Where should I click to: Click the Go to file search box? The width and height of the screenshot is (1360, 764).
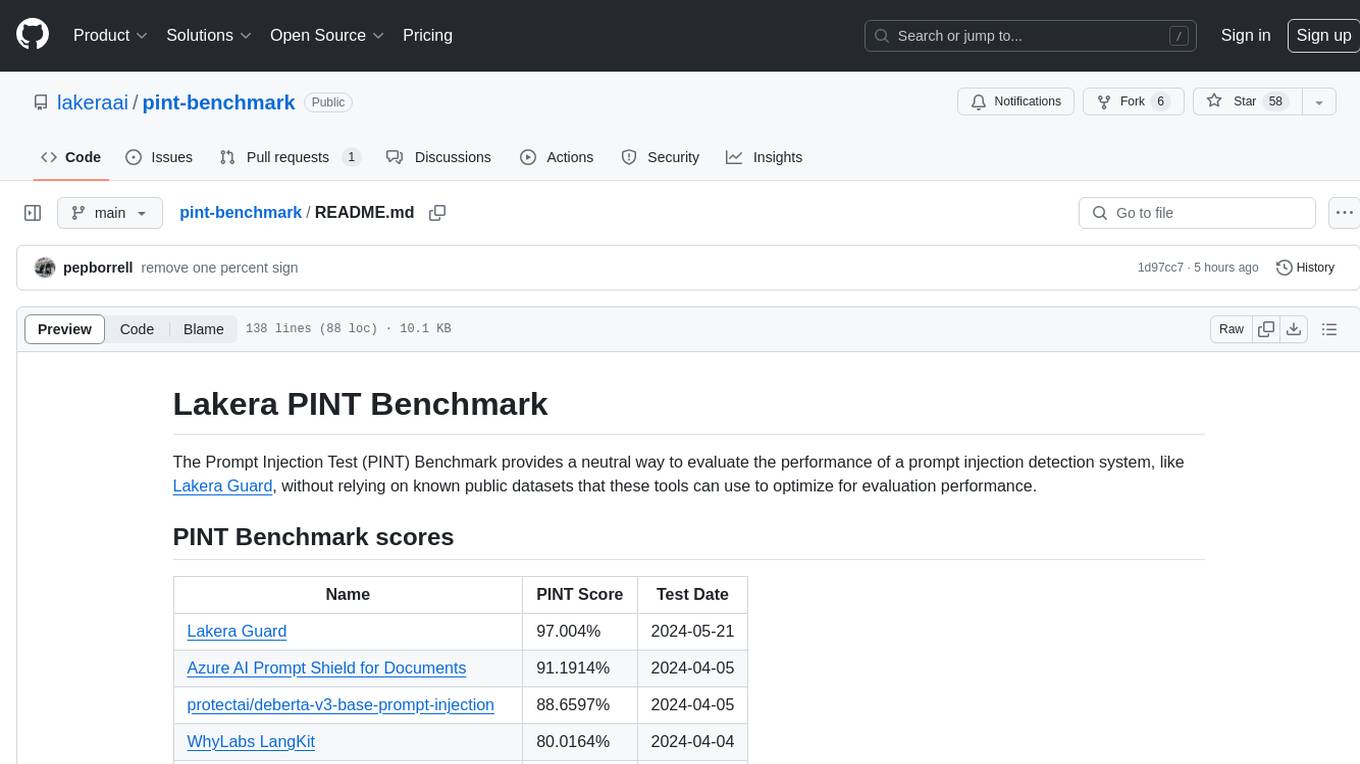[x=1197, y=213]
